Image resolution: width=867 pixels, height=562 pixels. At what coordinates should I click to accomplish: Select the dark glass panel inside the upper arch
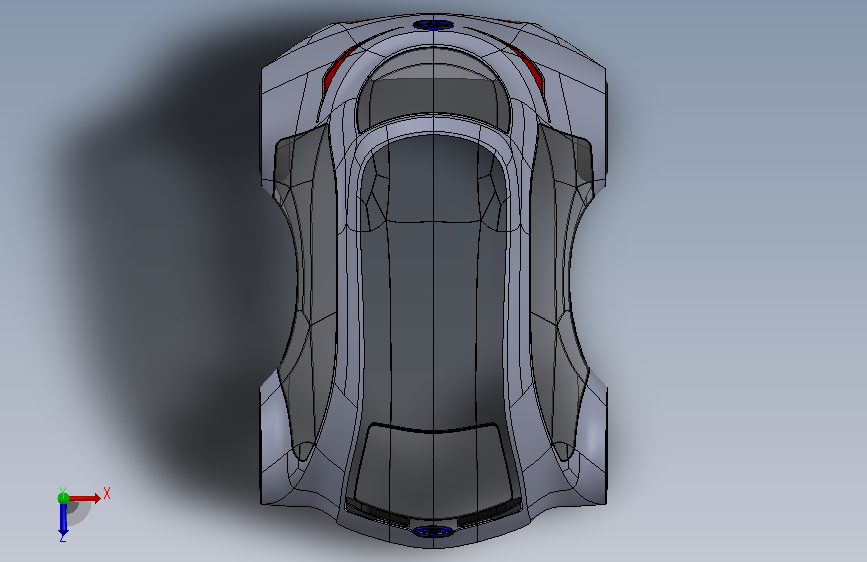(x=433, y=91)
